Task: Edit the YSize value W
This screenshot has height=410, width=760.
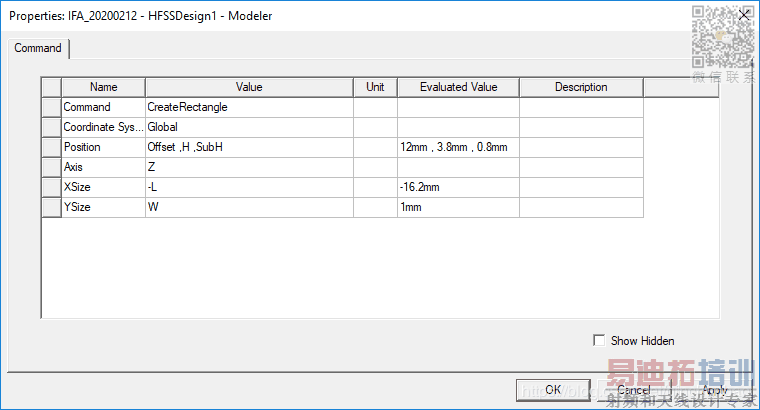Action: coord(249,207)
